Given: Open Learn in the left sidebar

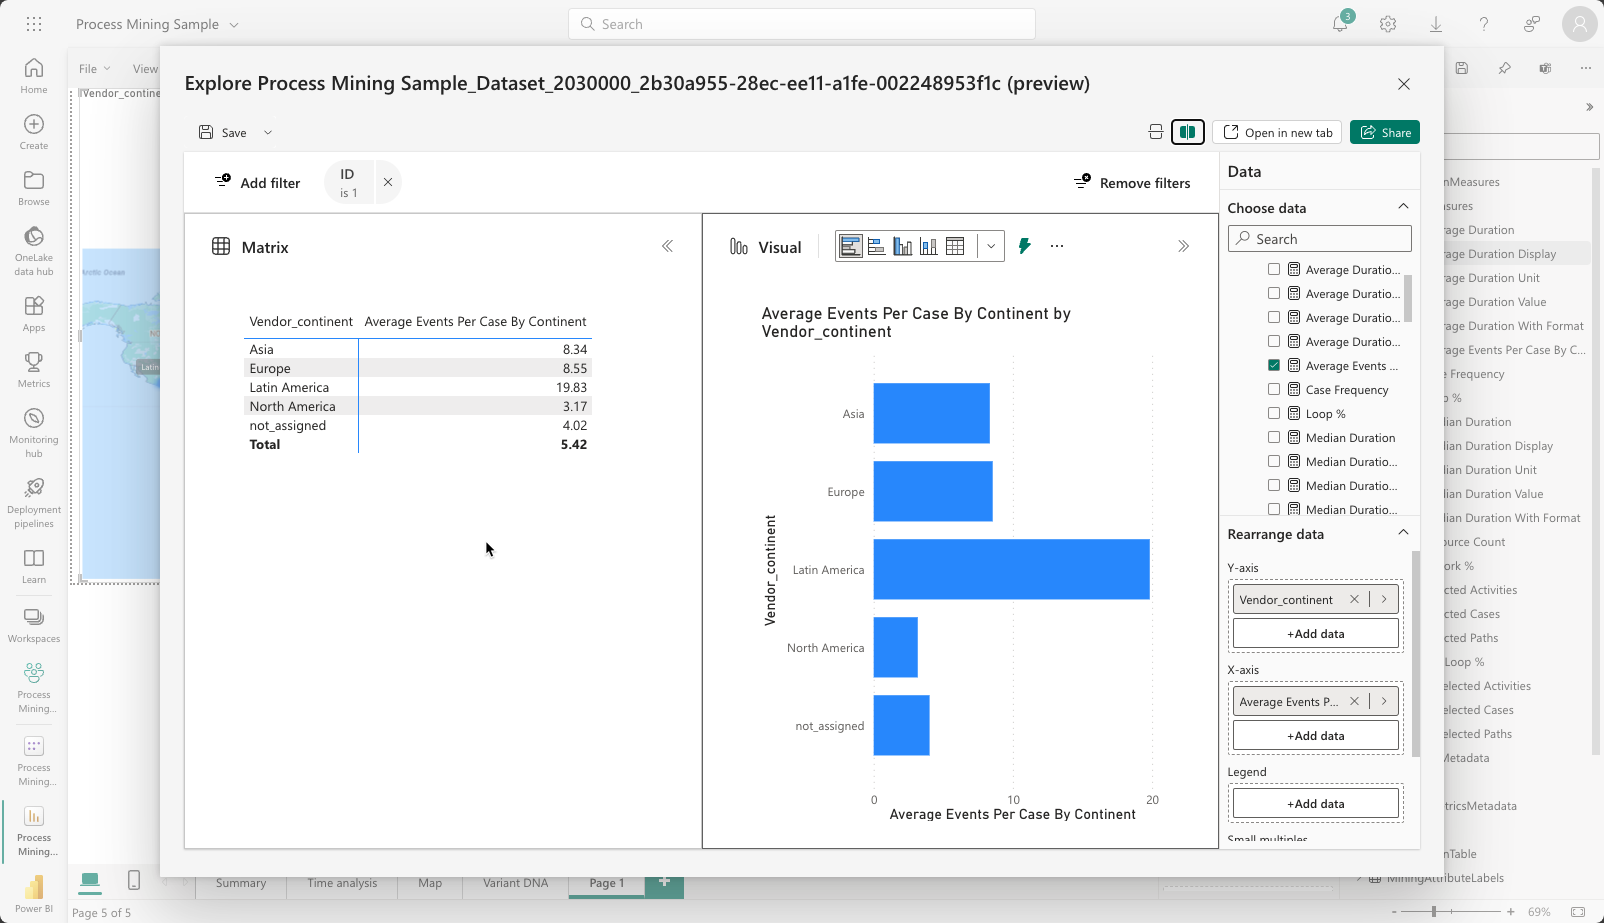Looking at the screenshot, I should [34, 565].
